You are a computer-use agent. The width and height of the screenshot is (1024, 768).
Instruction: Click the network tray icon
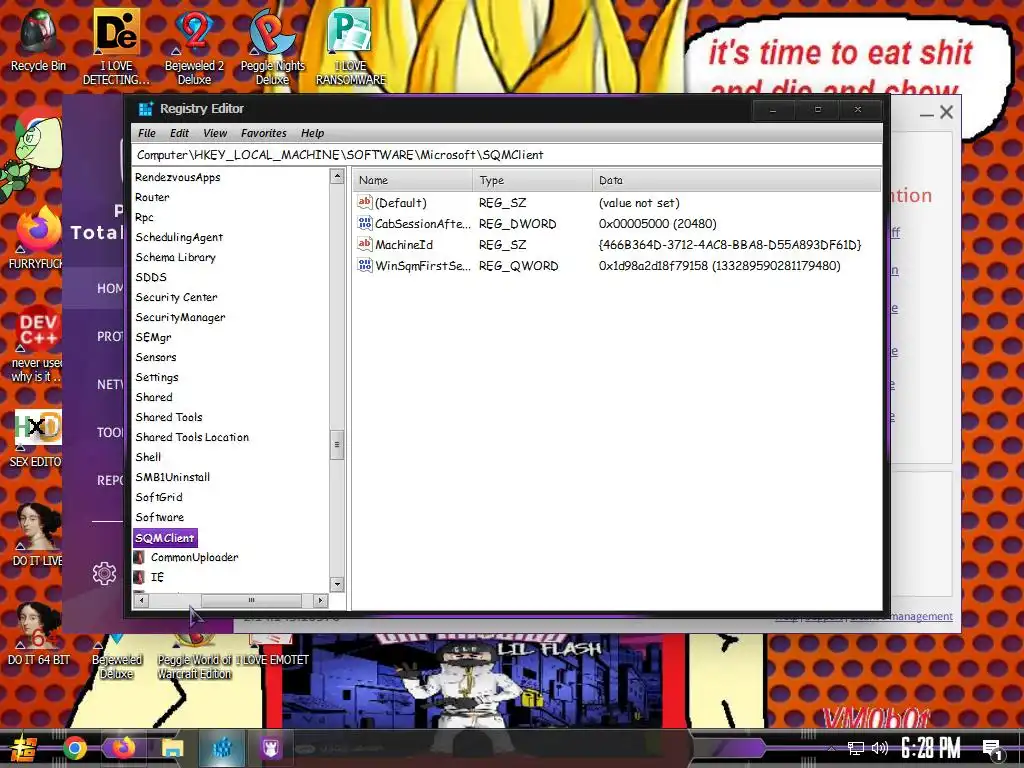click(856, 748)
